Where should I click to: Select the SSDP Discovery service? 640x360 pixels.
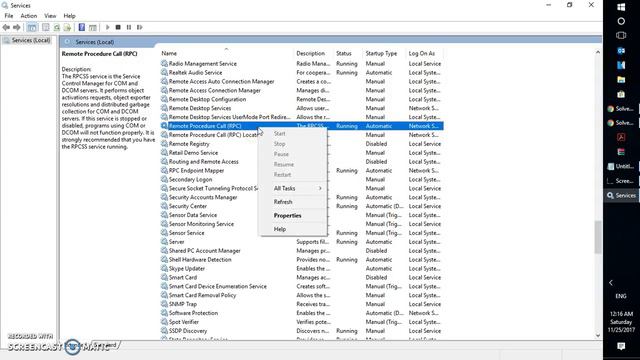pos(301,331)
